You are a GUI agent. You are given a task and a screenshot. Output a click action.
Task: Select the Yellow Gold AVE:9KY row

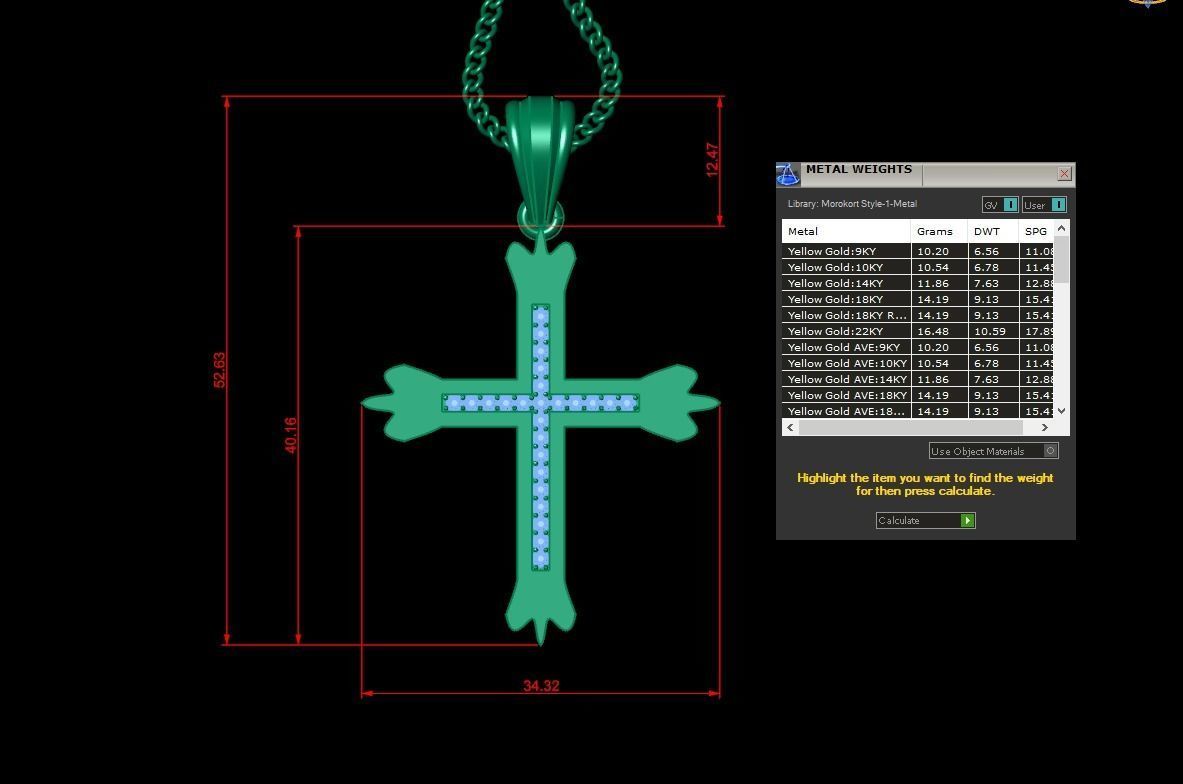coord(917,347)
